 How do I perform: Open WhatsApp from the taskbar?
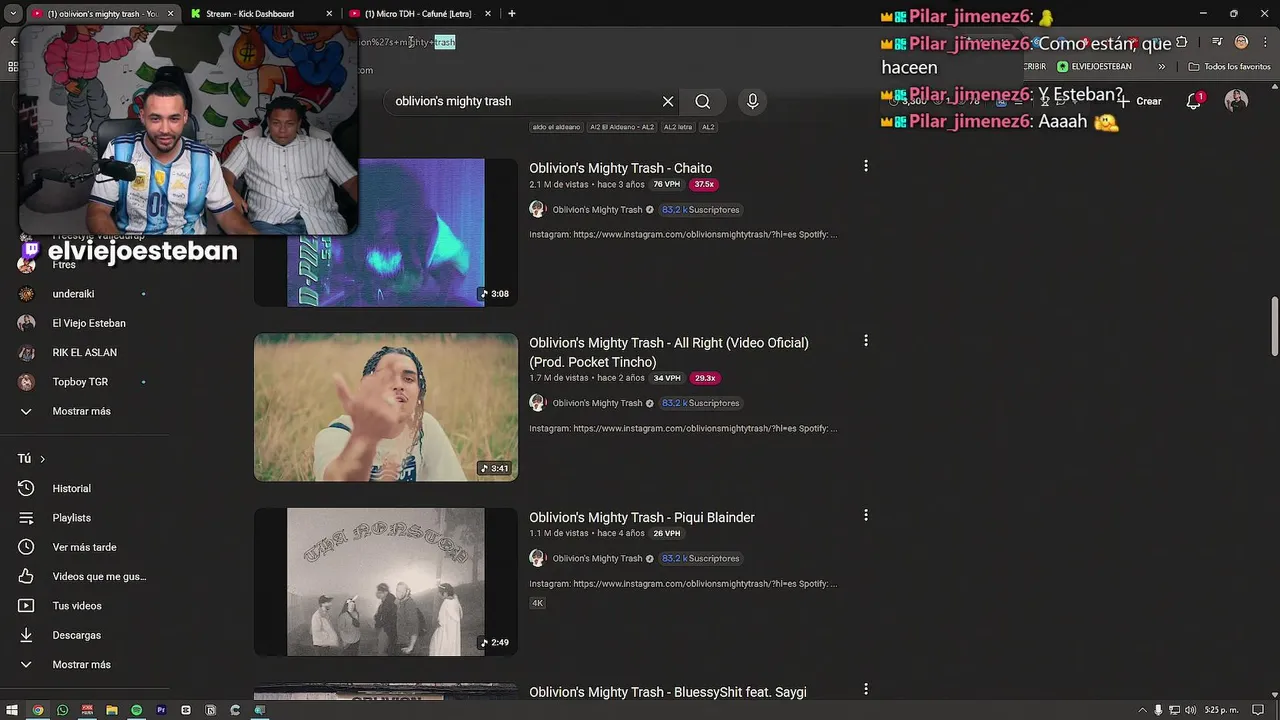coord(63,710)
